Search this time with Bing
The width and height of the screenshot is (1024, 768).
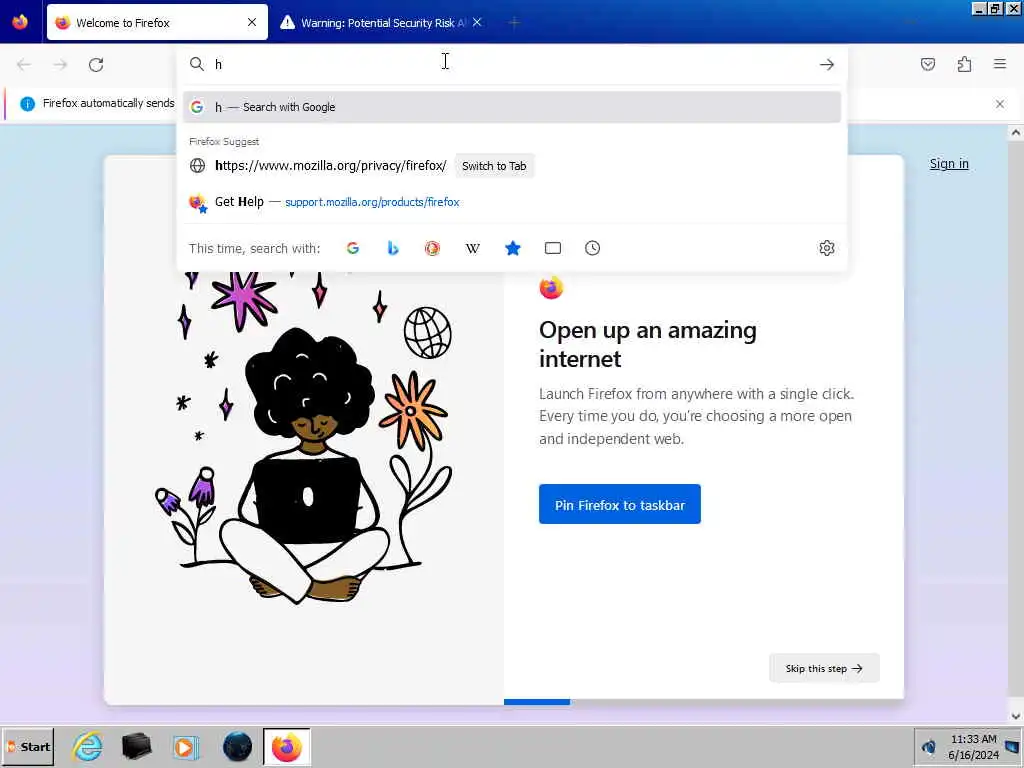pyautogui.click(x=392, y=248)
